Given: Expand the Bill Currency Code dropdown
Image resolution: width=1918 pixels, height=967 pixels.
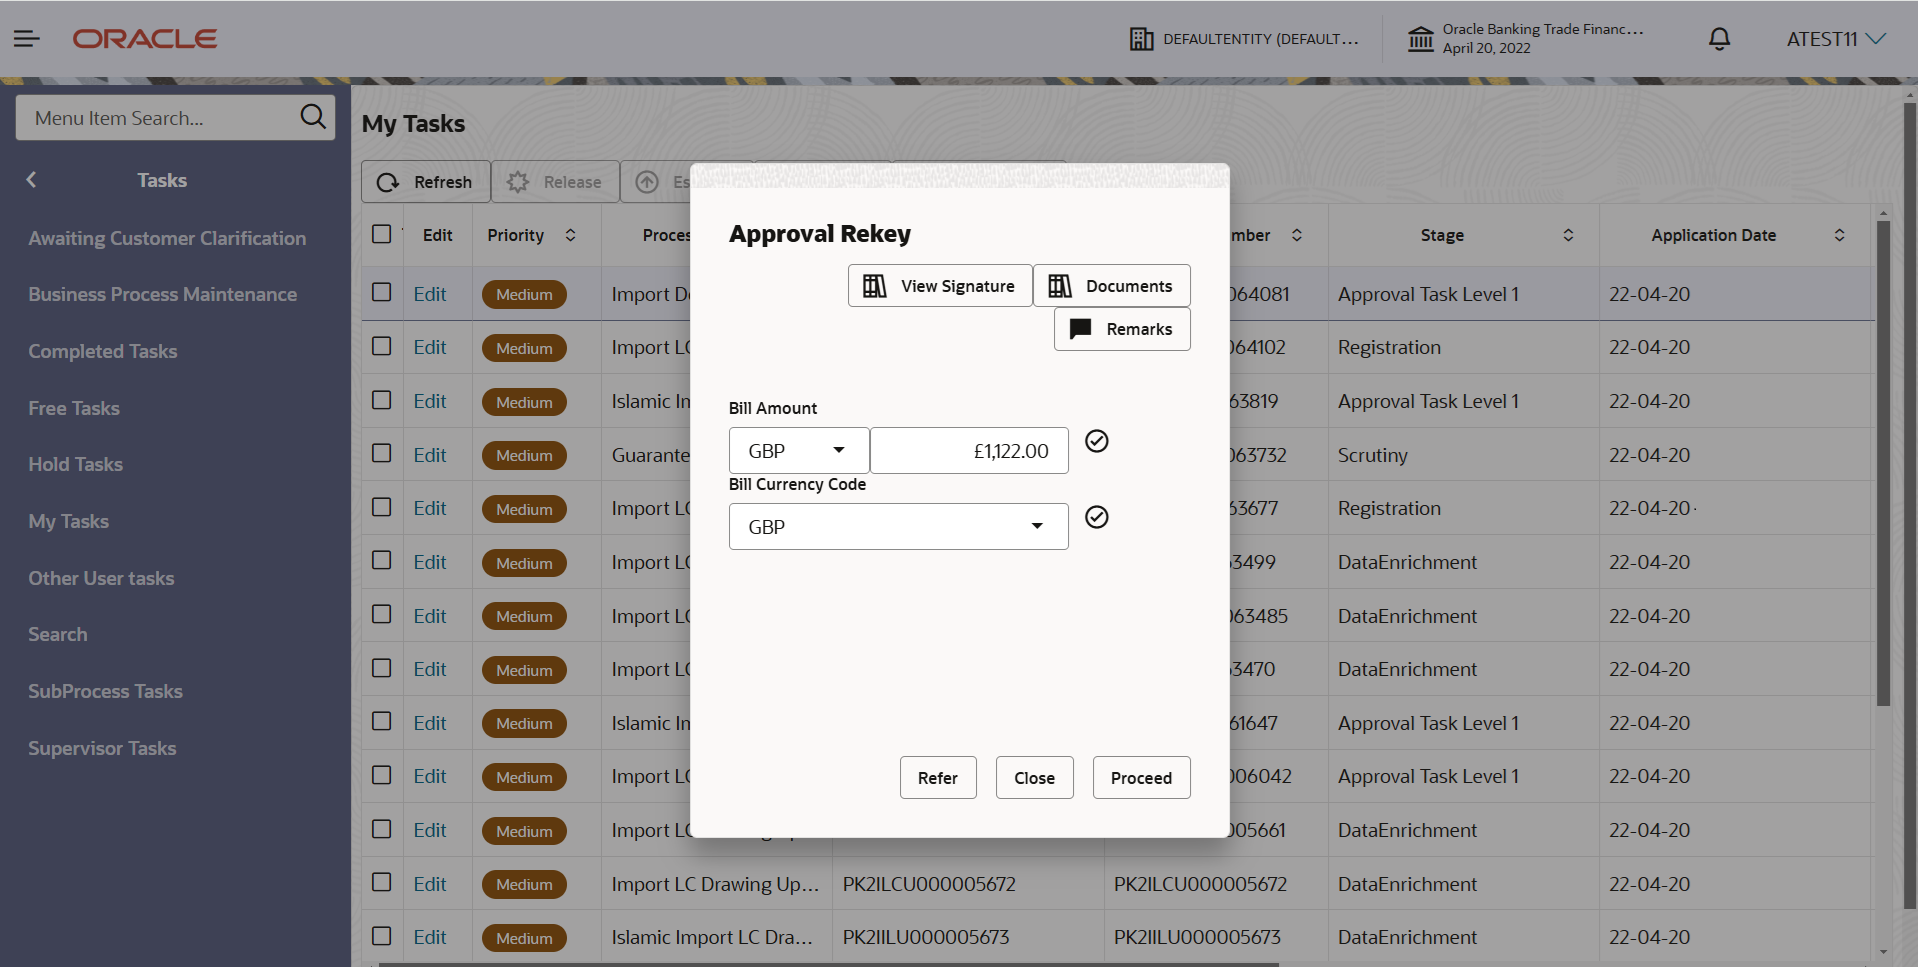Looking at the screenshot, I should coord(899,527).
